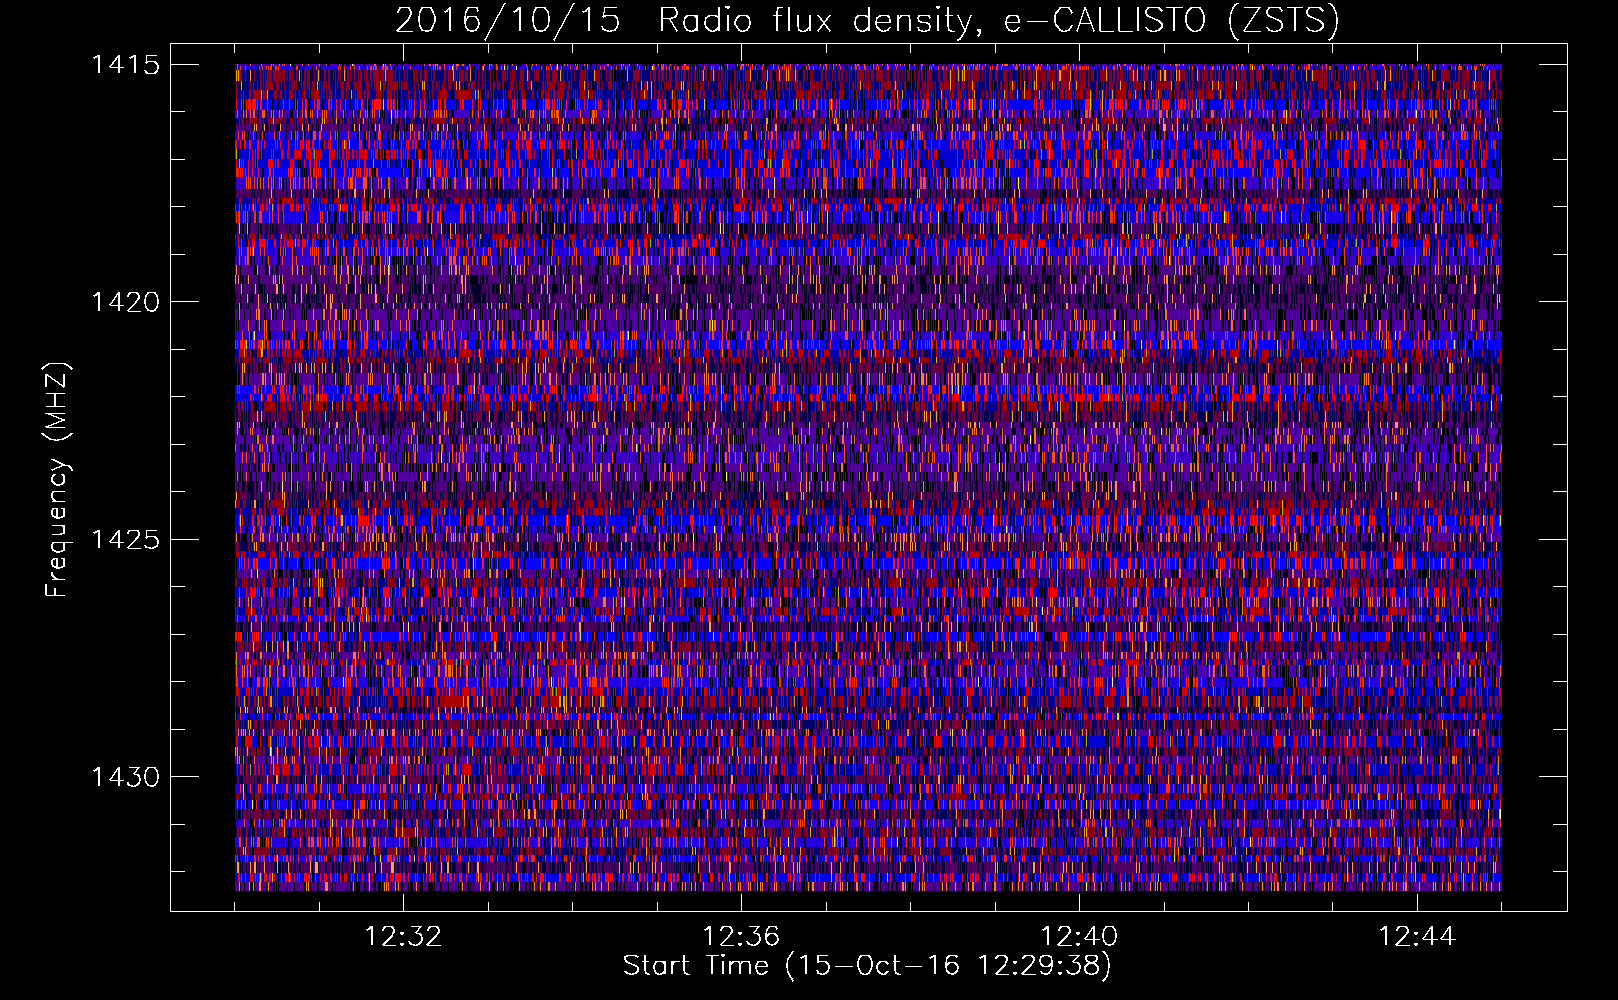This screenshot has height=1000, width=1618.
Task: Click the 12:40 time tick label
Action: tap(1079, 937)
